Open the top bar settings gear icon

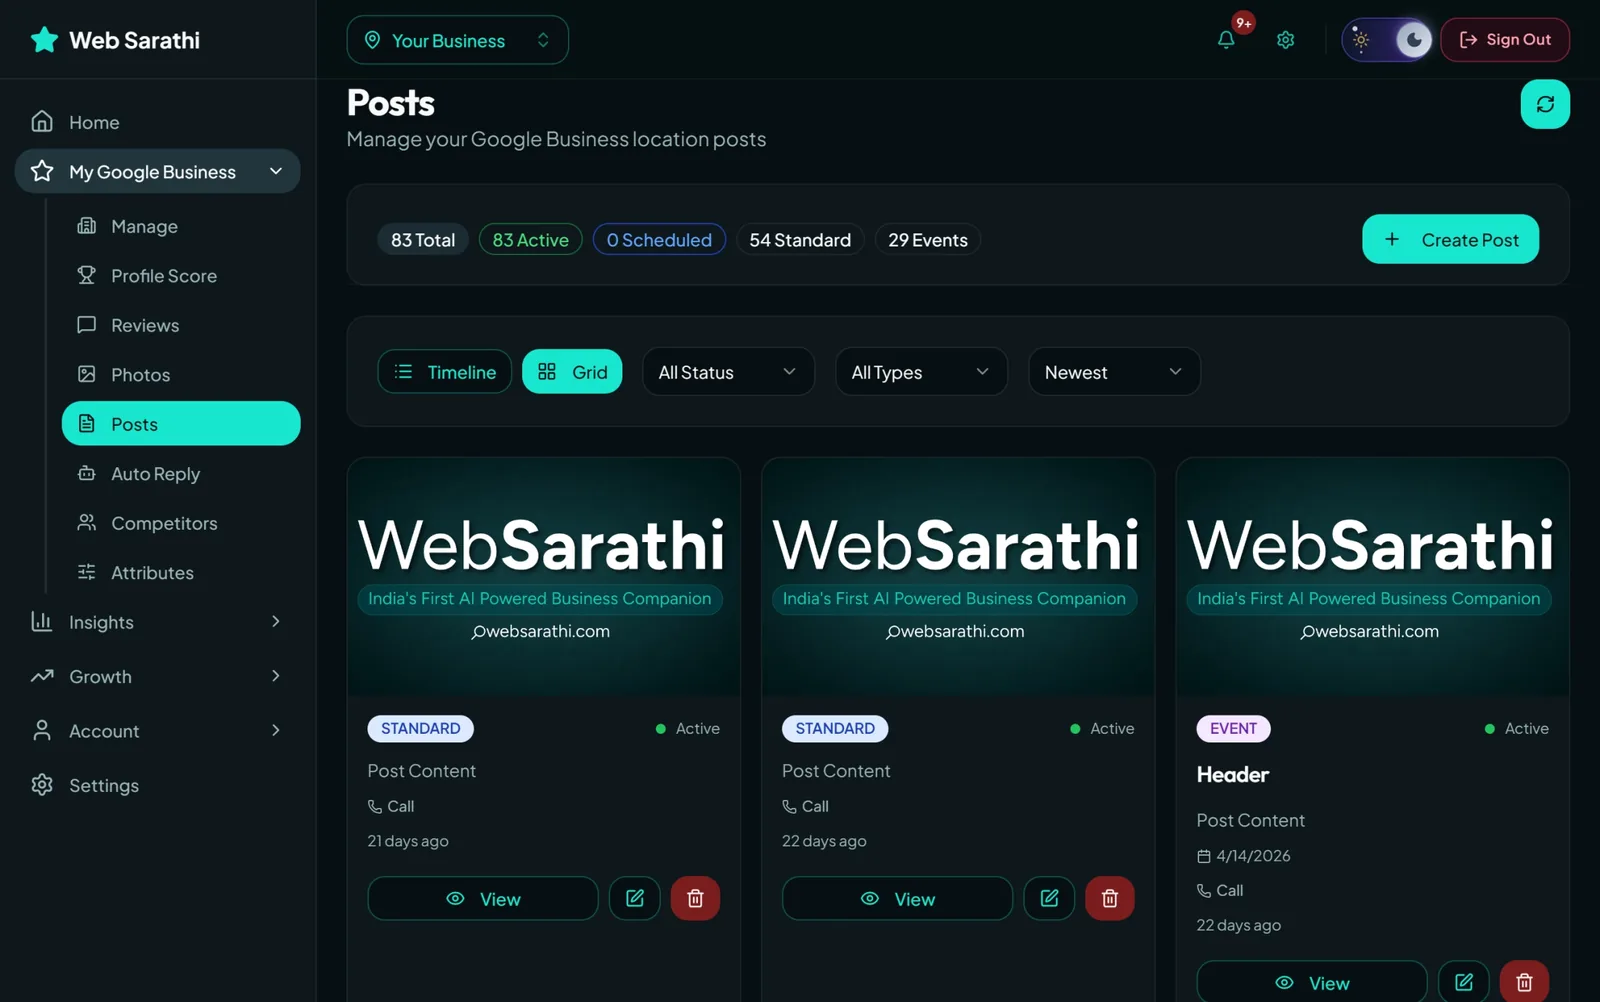point(1286,40)
